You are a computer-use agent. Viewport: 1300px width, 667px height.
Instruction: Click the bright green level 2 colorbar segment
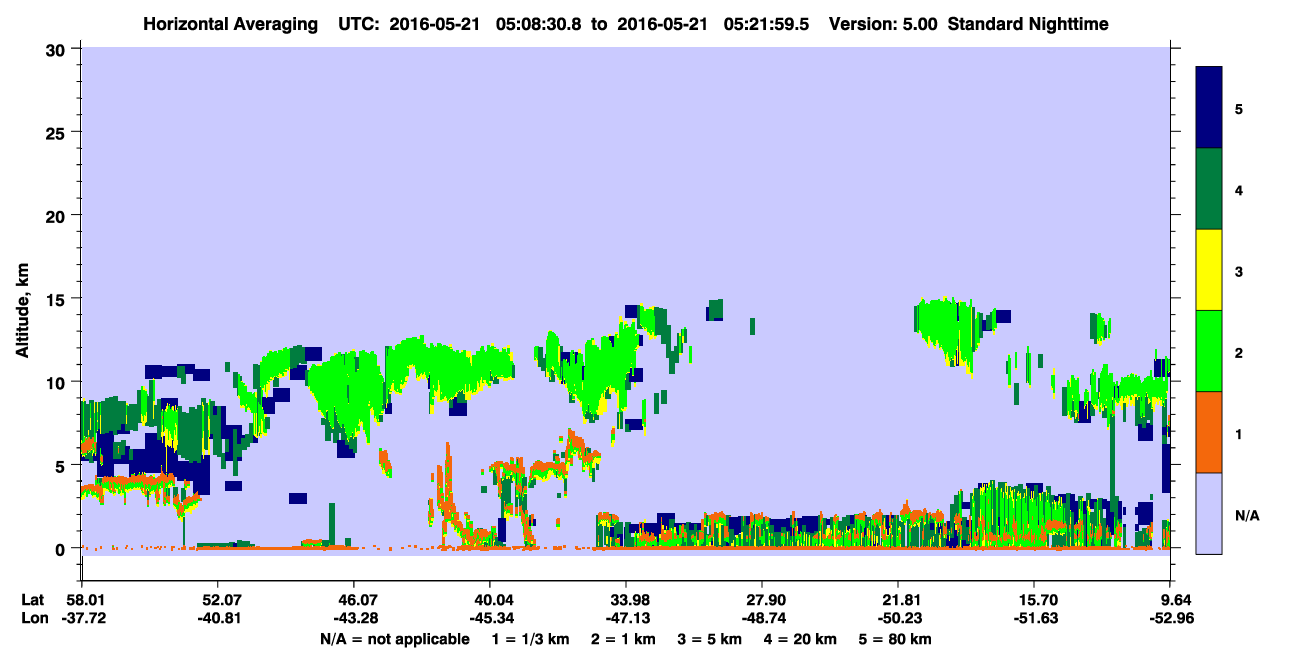click(1209, 351)
